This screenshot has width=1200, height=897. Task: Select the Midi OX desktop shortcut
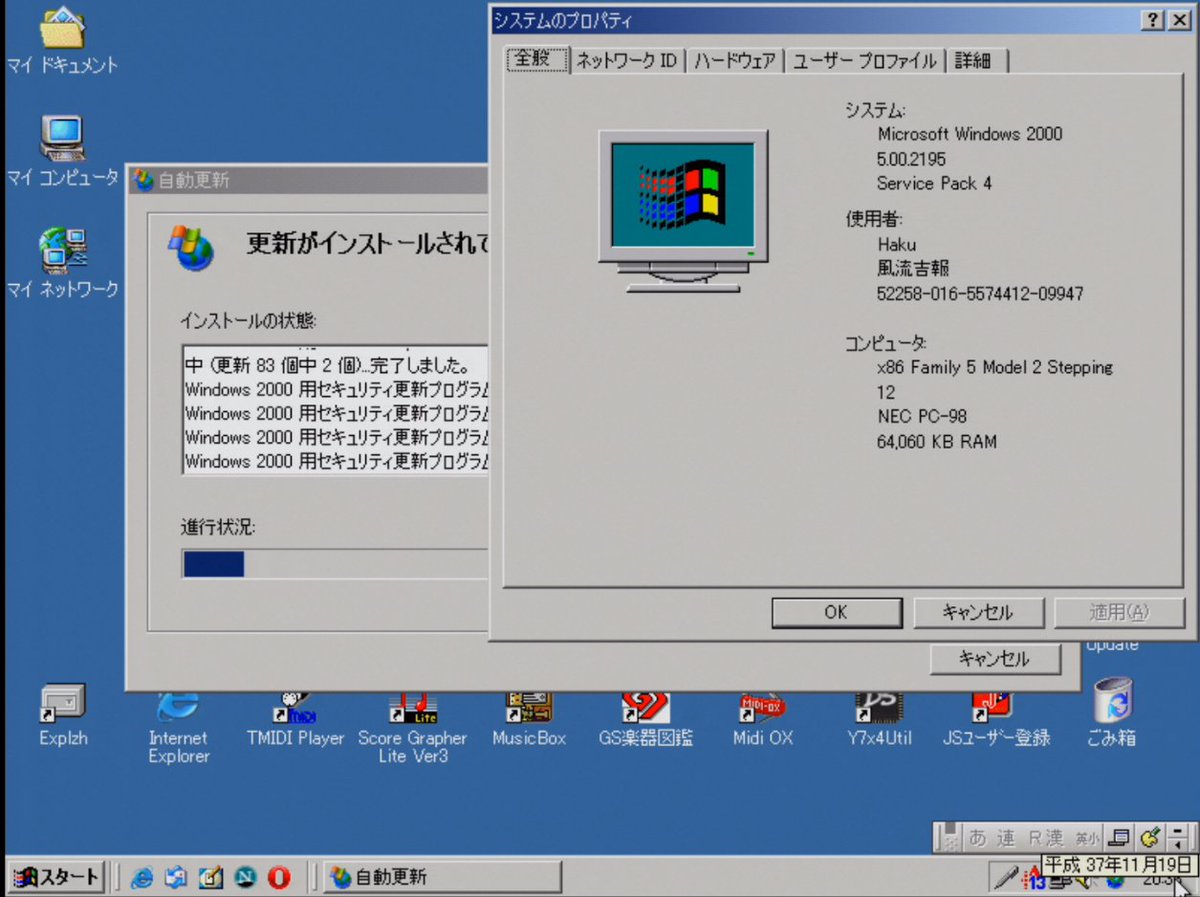click(762, 718)
